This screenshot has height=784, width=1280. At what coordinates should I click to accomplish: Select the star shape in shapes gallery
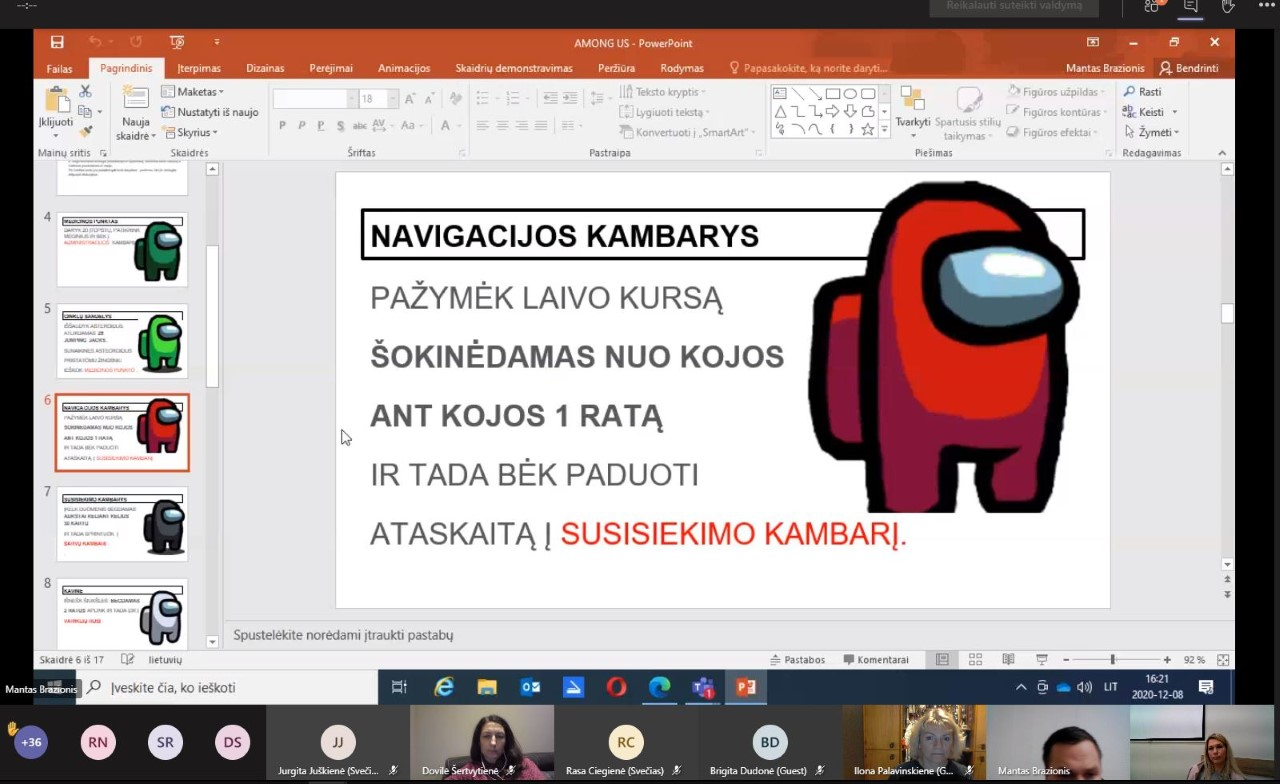tap(867, 129)
